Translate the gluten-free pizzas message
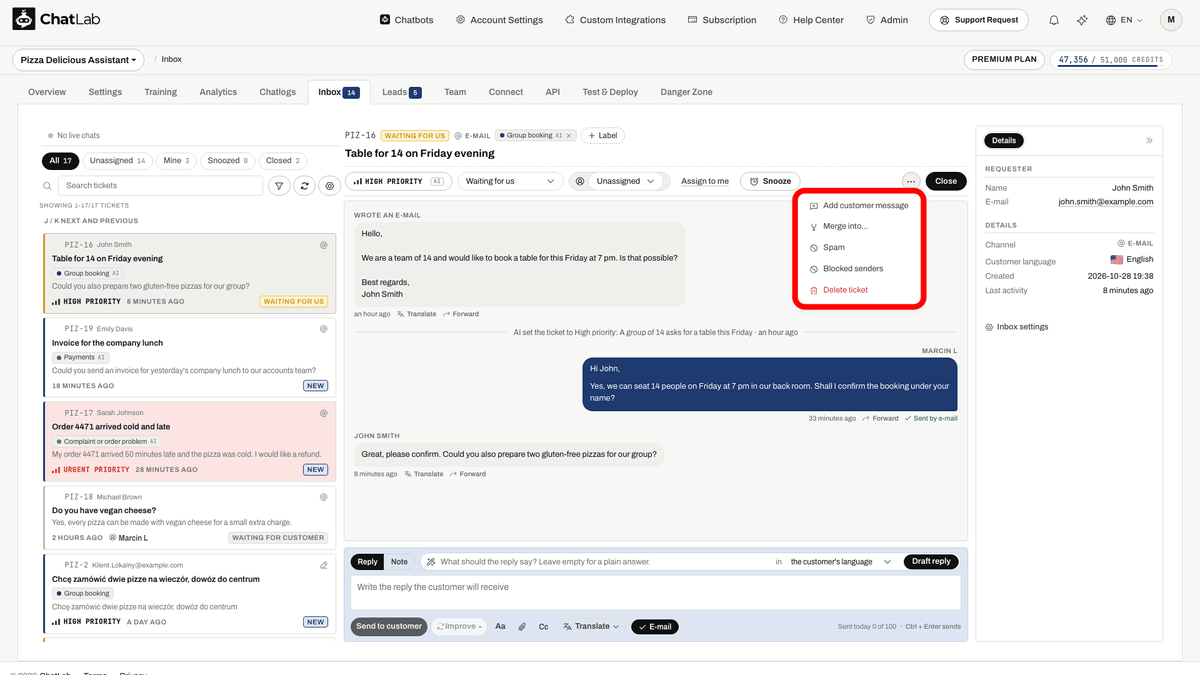The height and width of the screenshot is (675, 1200). [423, 474]
